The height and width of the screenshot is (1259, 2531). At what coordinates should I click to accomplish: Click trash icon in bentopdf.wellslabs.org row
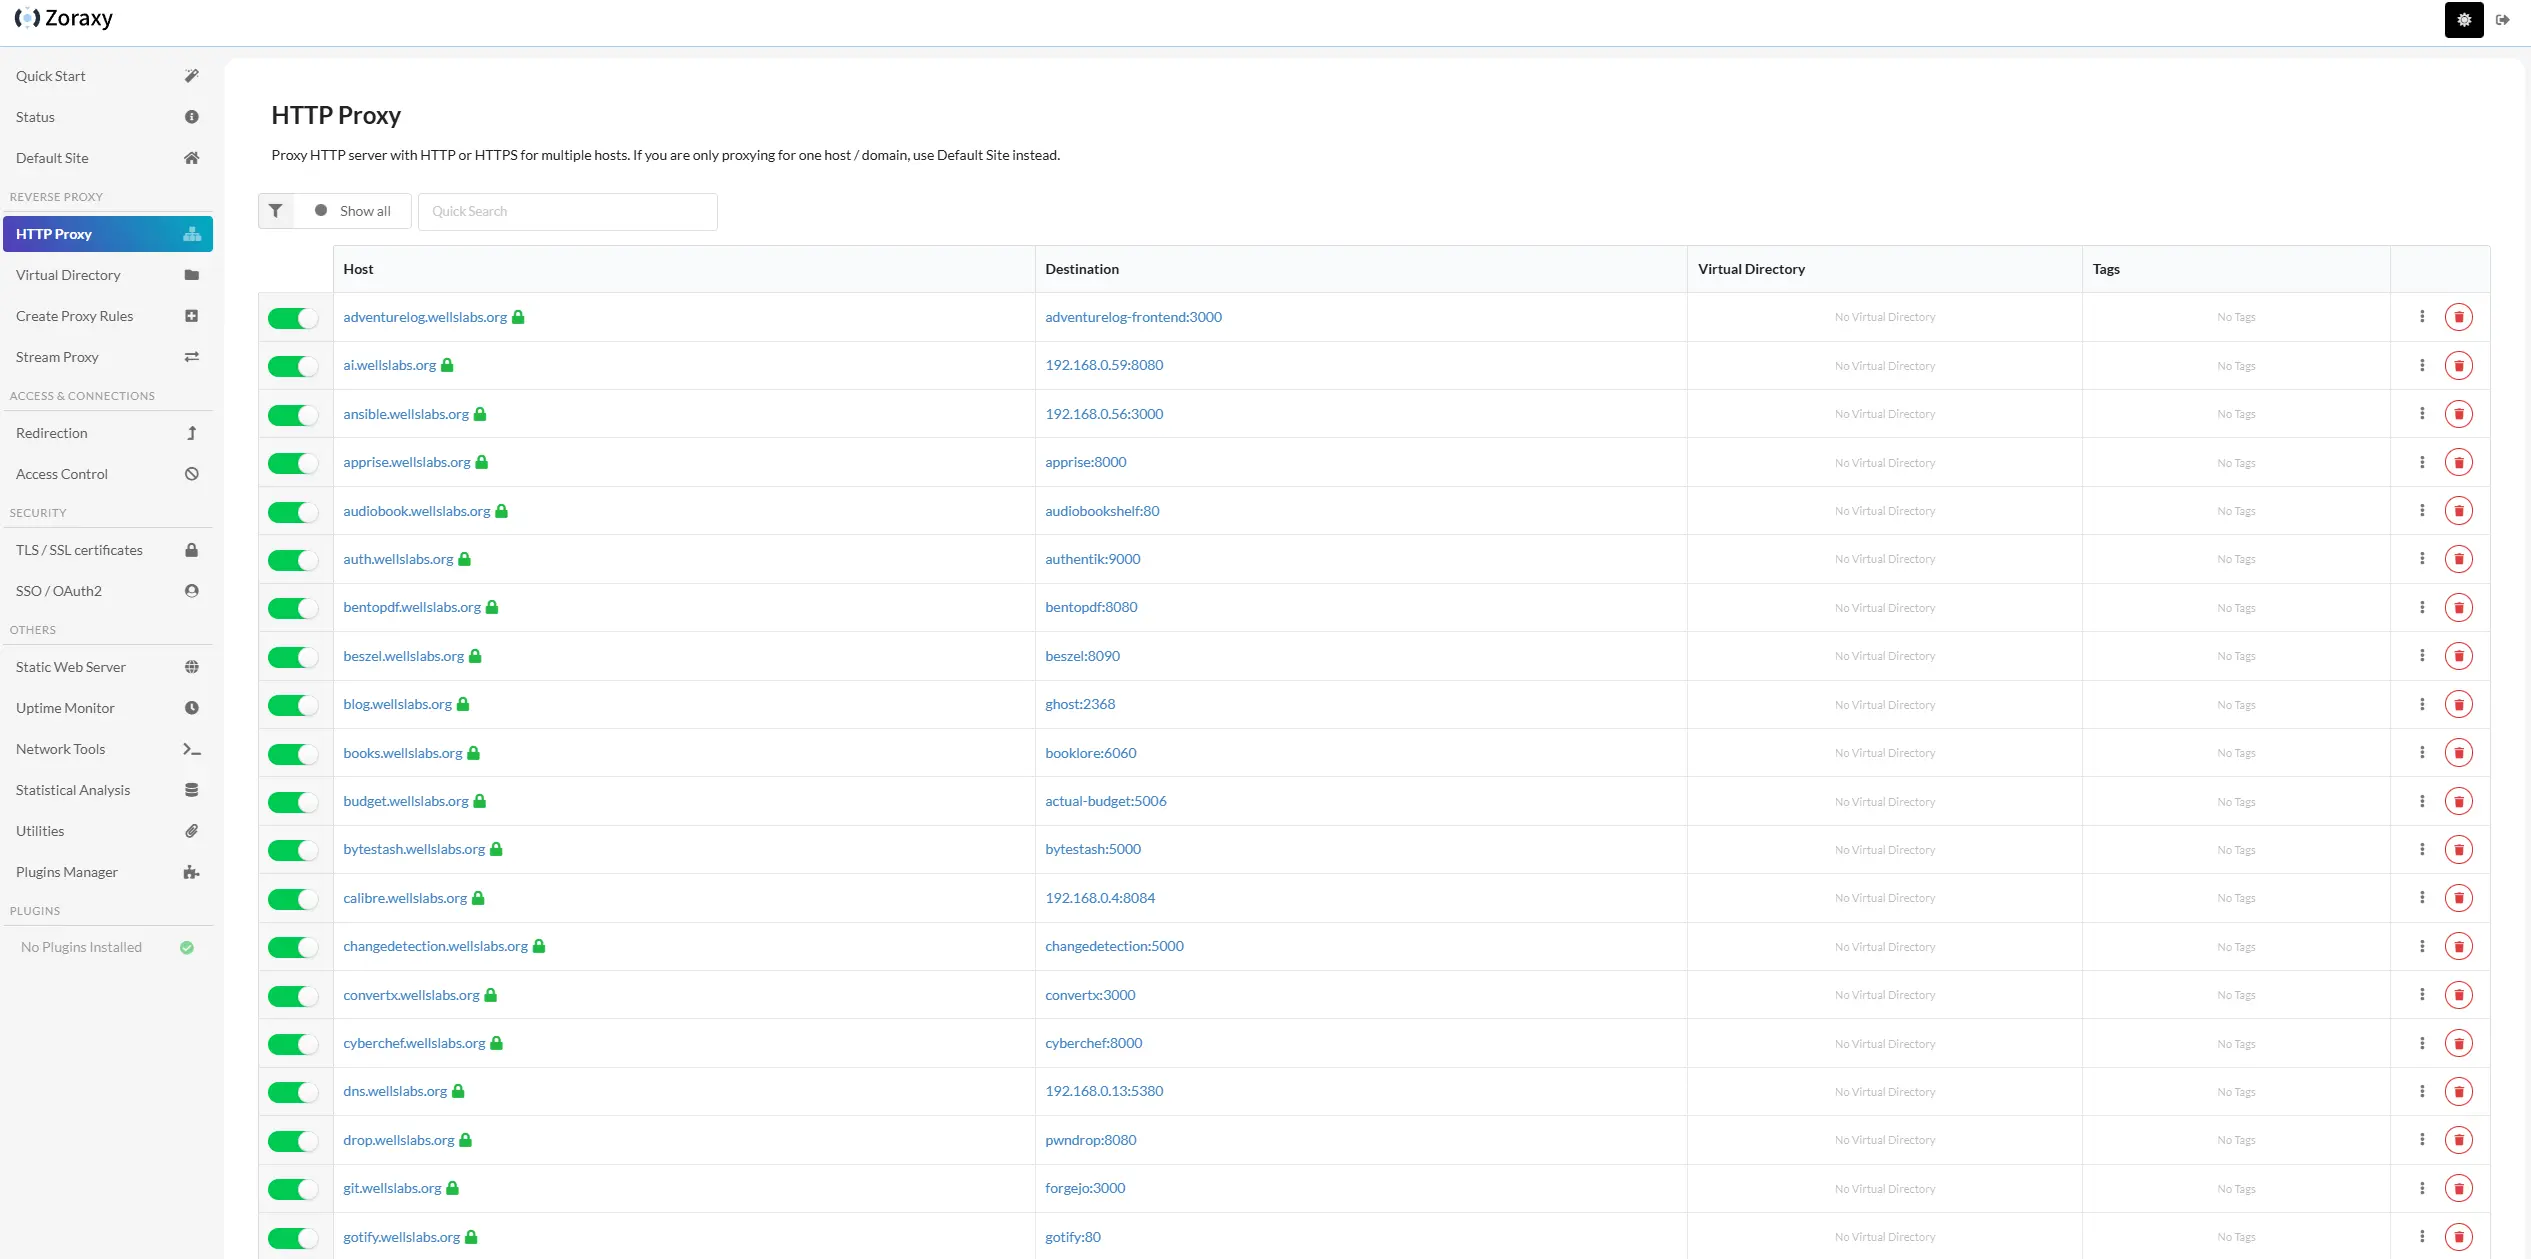(x=2459, y=608)
